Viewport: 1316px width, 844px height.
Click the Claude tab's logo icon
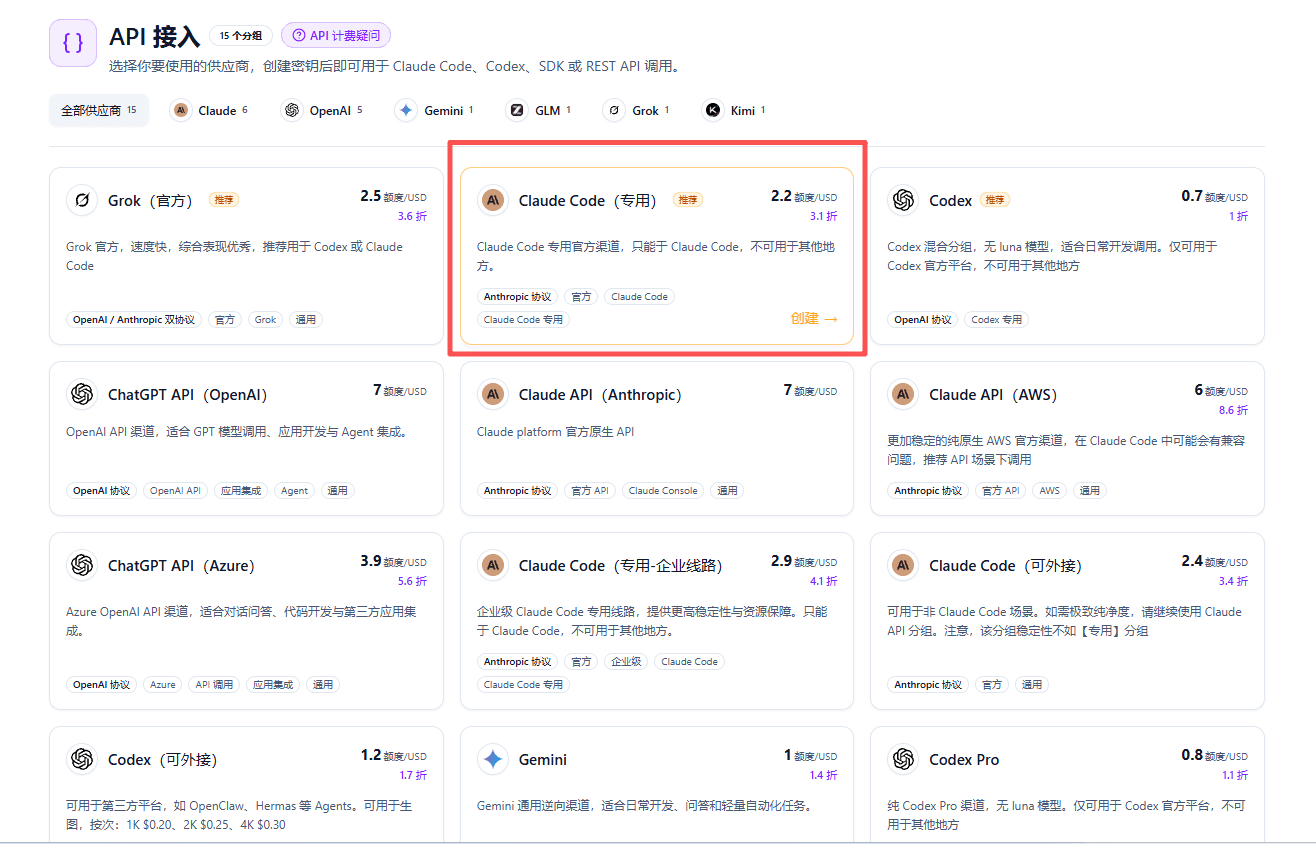point(181,110)
